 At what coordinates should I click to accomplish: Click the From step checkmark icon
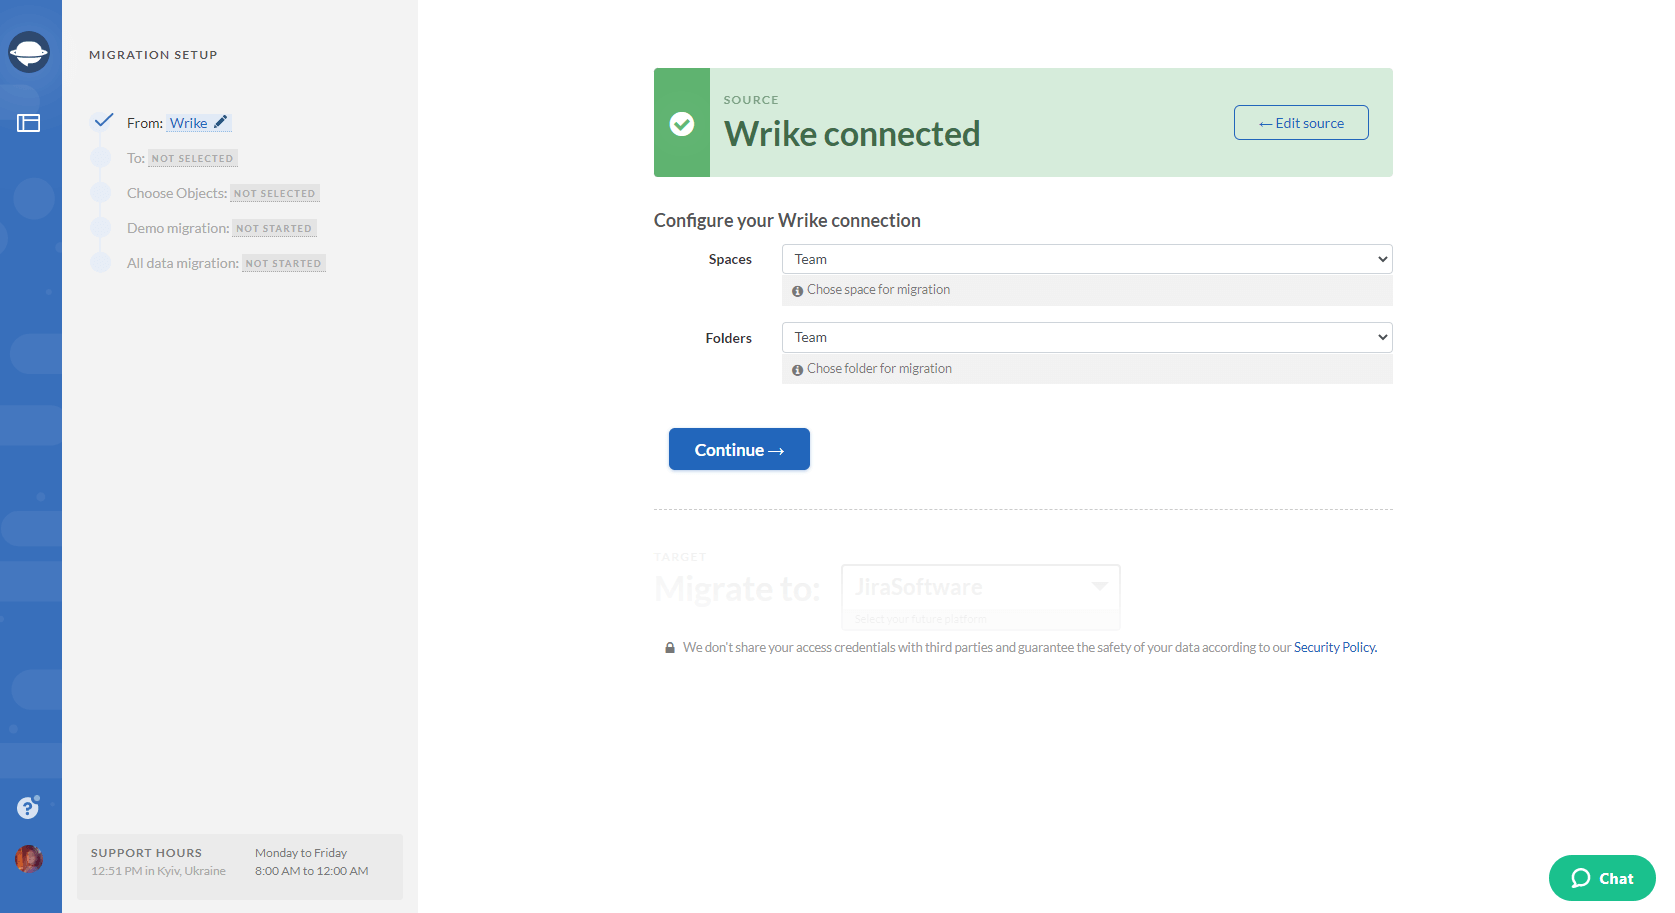click(x=103, y=121)
